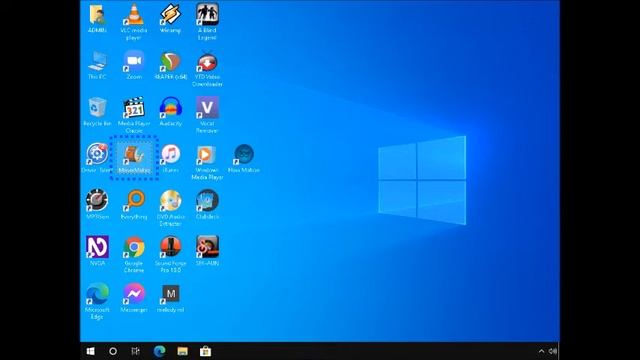
Task: Open the volume speaker control
Action: pos(553,351)
